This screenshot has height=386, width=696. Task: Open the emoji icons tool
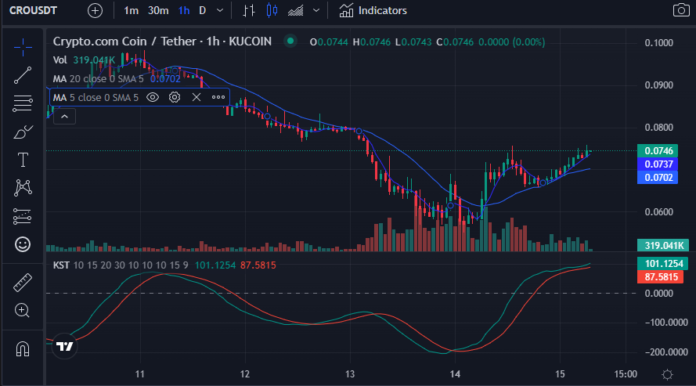tap(23, 244)
